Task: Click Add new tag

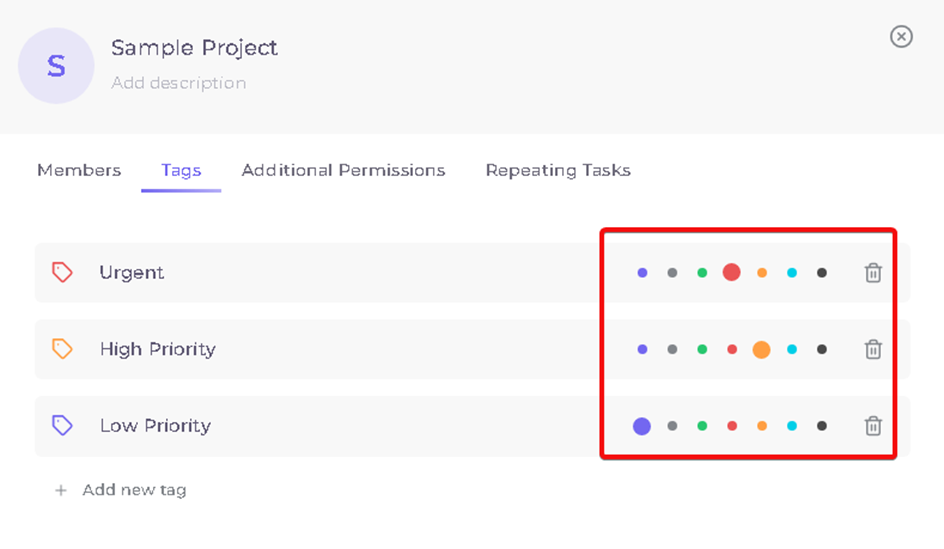Action: (x=134, y=490)
